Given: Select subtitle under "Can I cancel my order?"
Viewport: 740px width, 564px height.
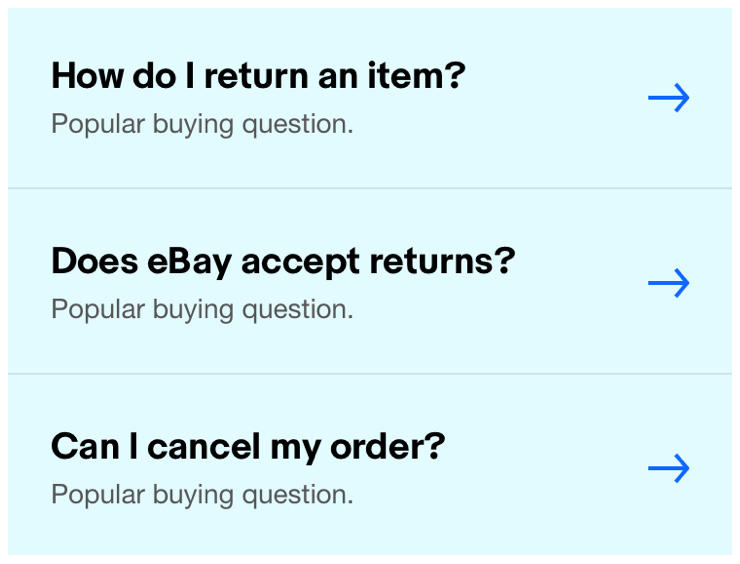Looking at the screenshot, I should 202,494.
